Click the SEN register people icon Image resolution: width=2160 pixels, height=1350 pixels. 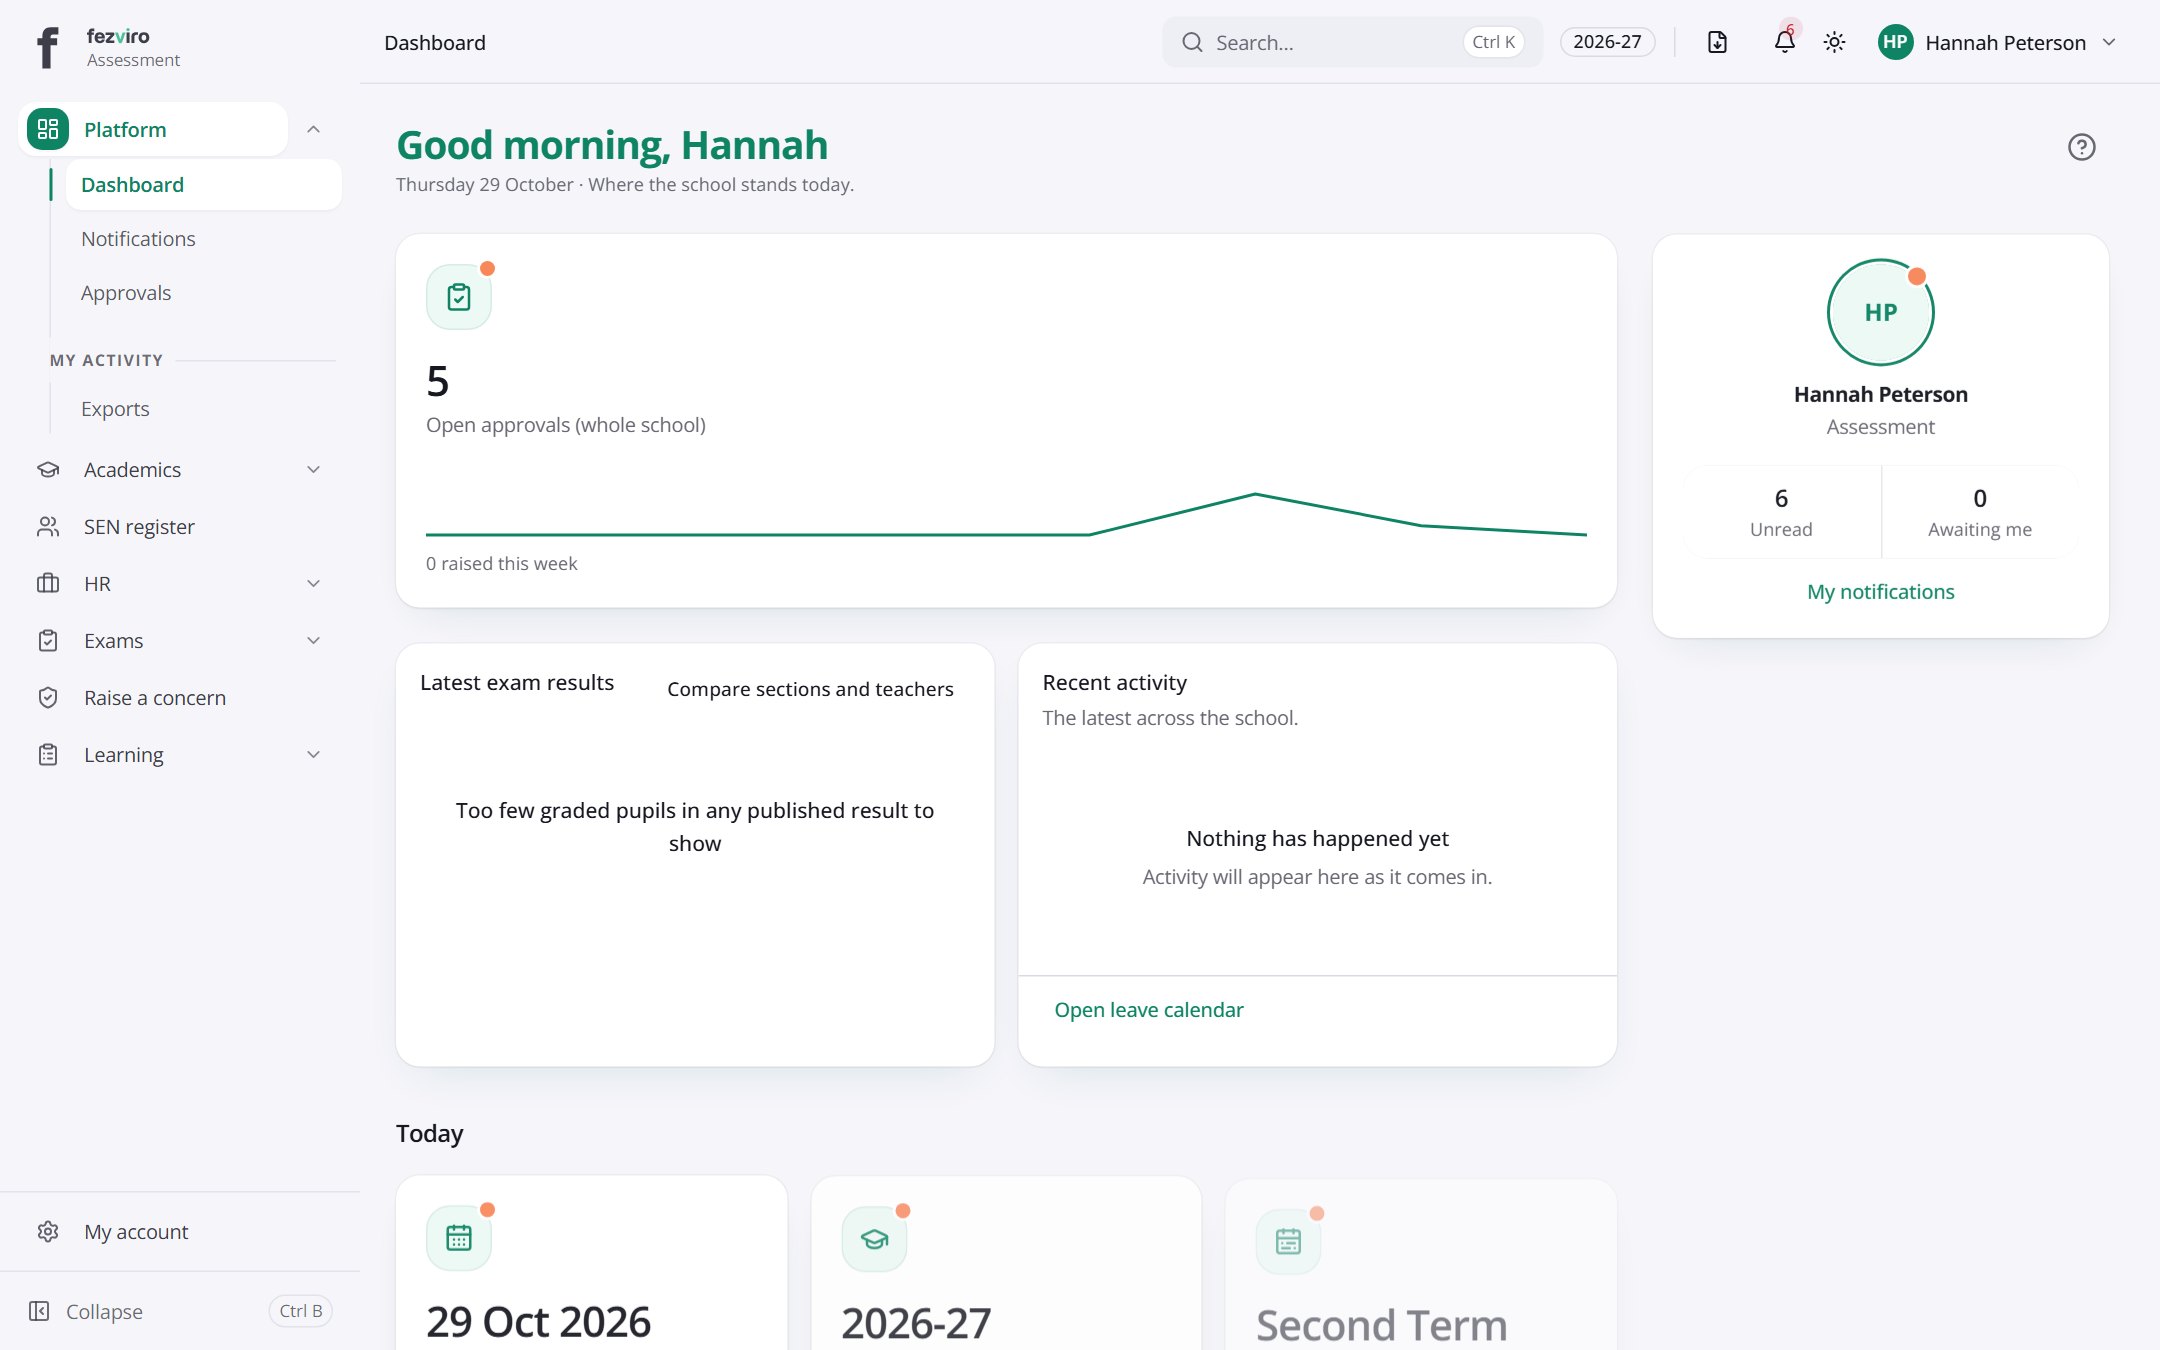48,527
